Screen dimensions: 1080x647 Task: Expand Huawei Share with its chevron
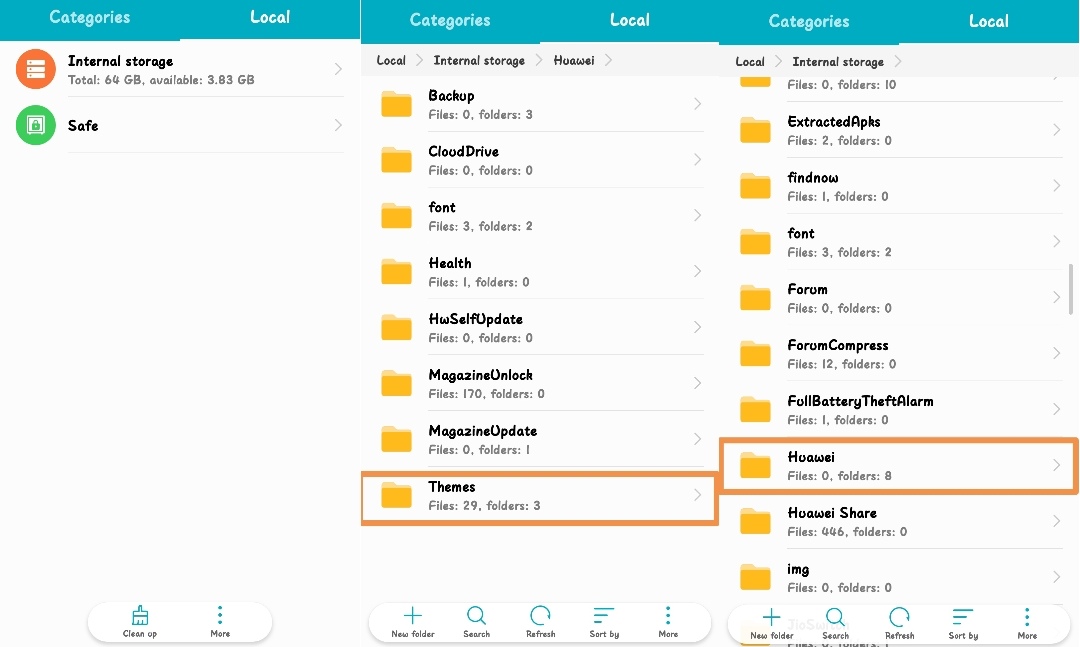click(x=1058, y=521)
